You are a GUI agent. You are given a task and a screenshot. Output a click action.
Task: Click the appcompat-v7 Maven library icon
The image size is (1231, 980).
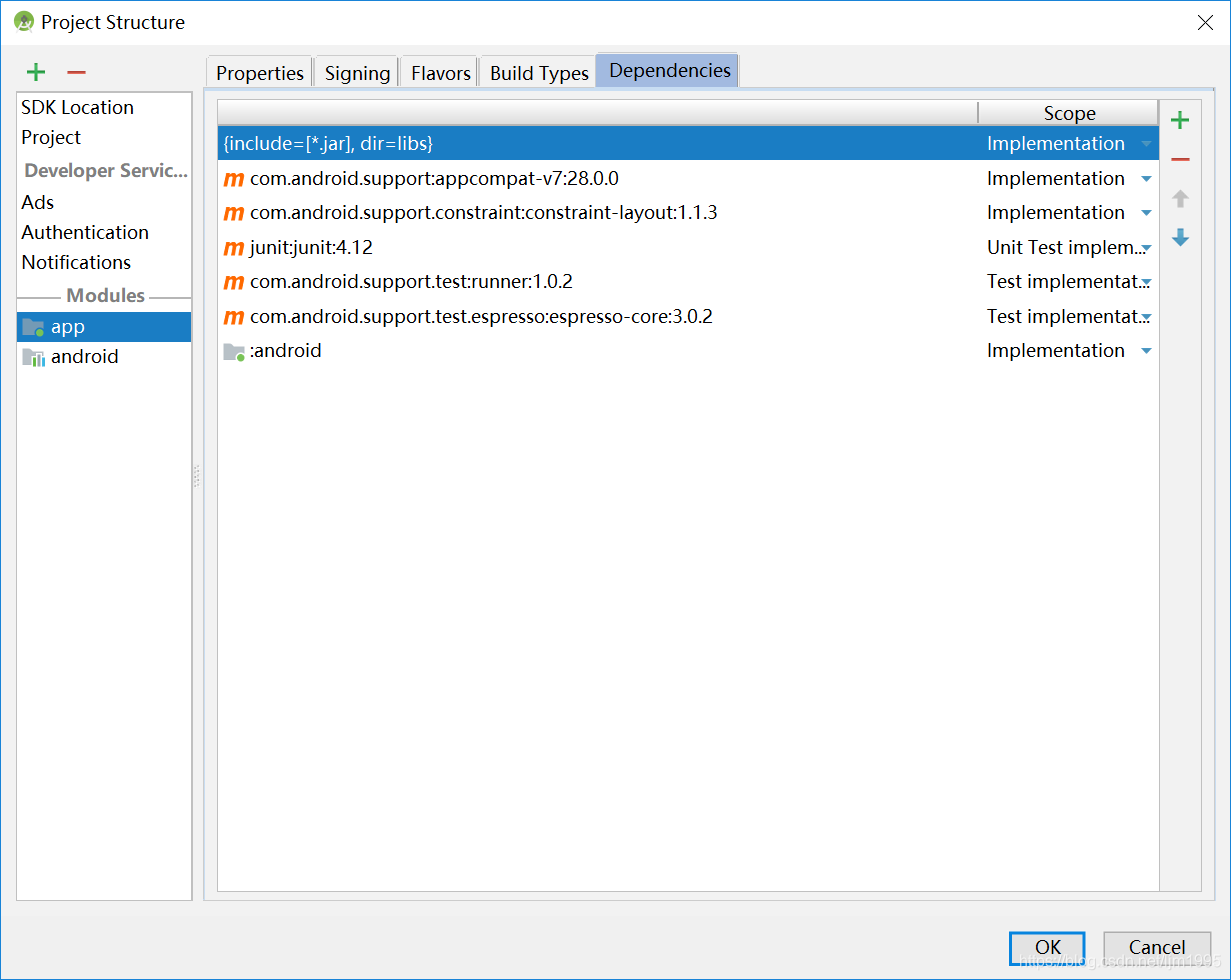tap(234, 179)
